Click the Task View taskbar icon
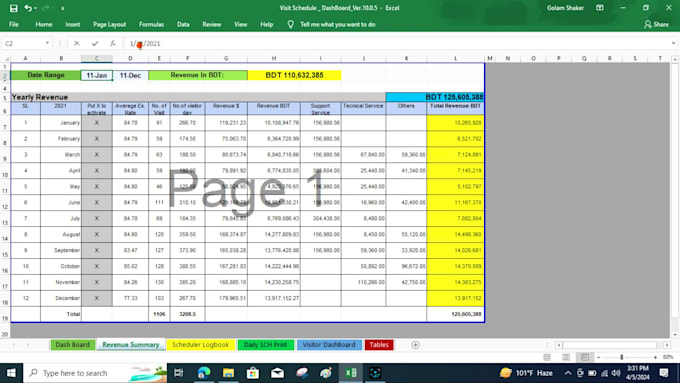Viewport: 680px width, 383px height. [178, 373]
